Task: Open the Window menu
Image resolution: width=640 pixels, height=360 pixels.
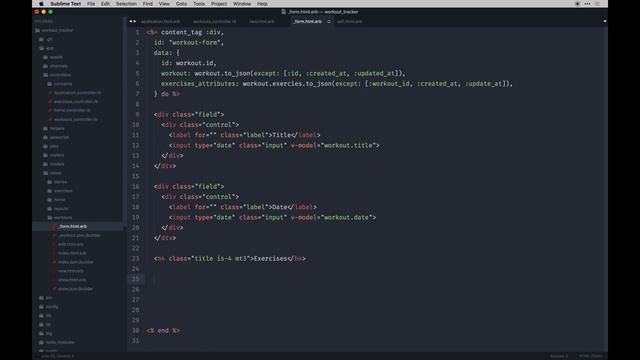Action: (242, 4)
